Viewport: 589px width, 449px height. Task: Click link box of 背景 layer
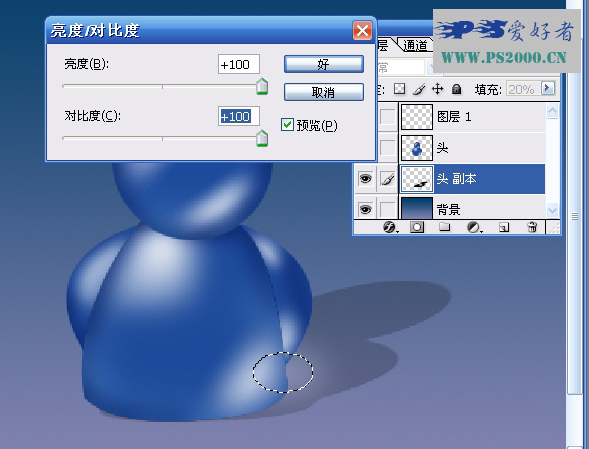(387, 209)
